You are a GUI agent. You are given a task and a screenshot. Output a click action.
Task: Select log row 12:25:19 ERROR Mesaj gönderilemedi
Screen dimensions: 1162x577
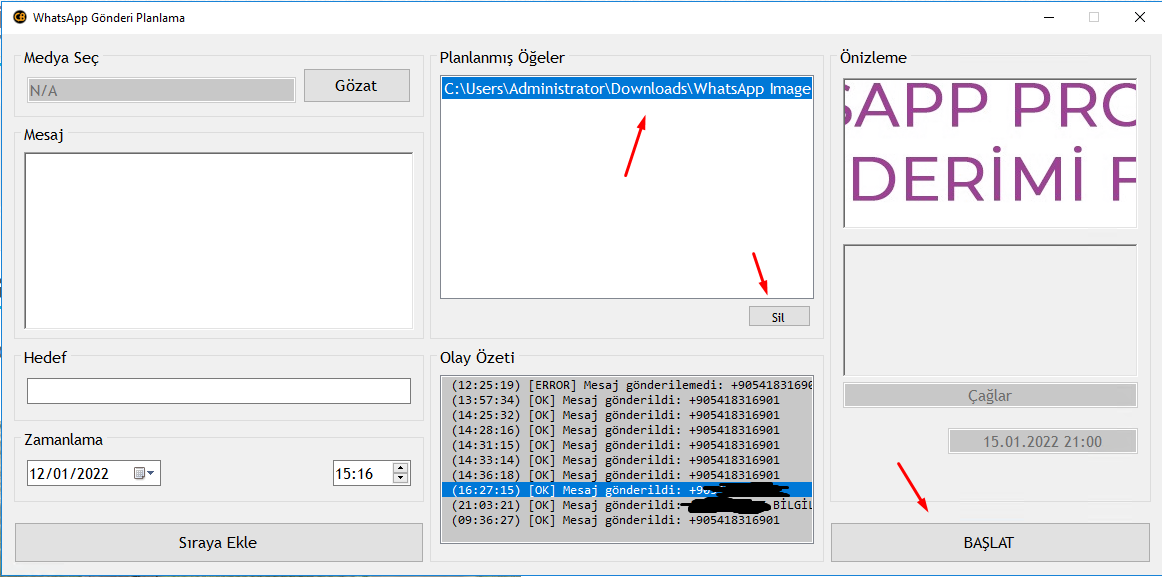tap(627, 385)
